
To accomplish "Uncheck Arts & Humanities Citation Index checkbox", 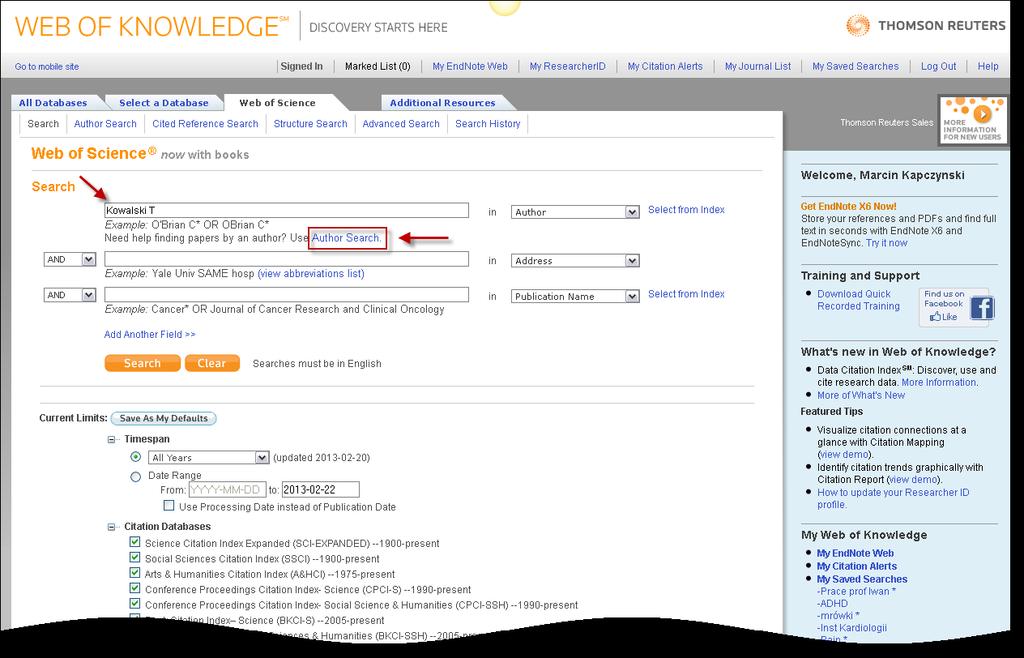I will (135, 573).
